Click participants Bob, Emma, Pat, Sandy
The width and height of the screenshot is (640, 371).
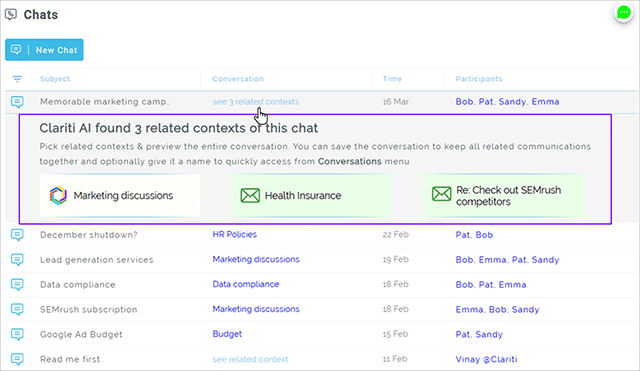click(507, 260)
